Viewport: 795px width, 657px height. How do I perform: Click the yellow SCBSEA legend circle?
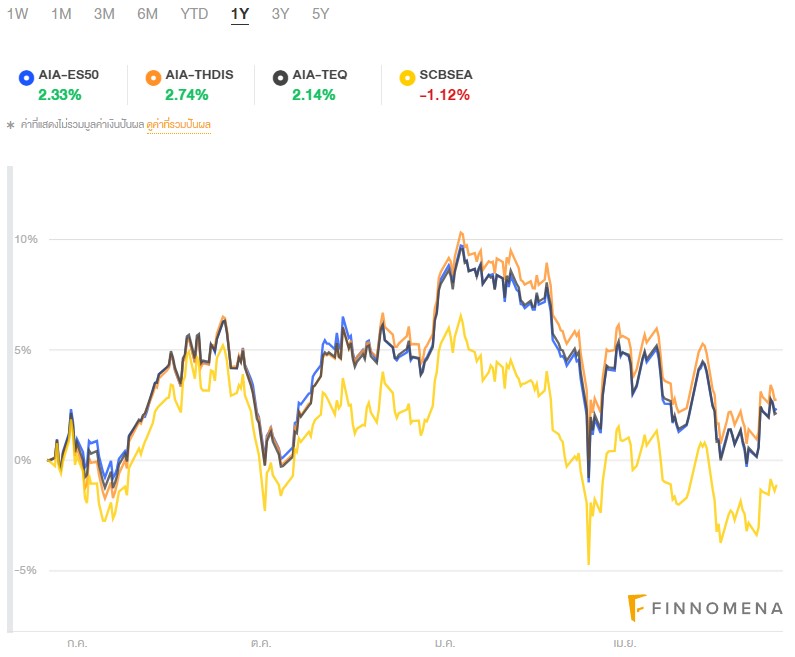tap(406, 76)
